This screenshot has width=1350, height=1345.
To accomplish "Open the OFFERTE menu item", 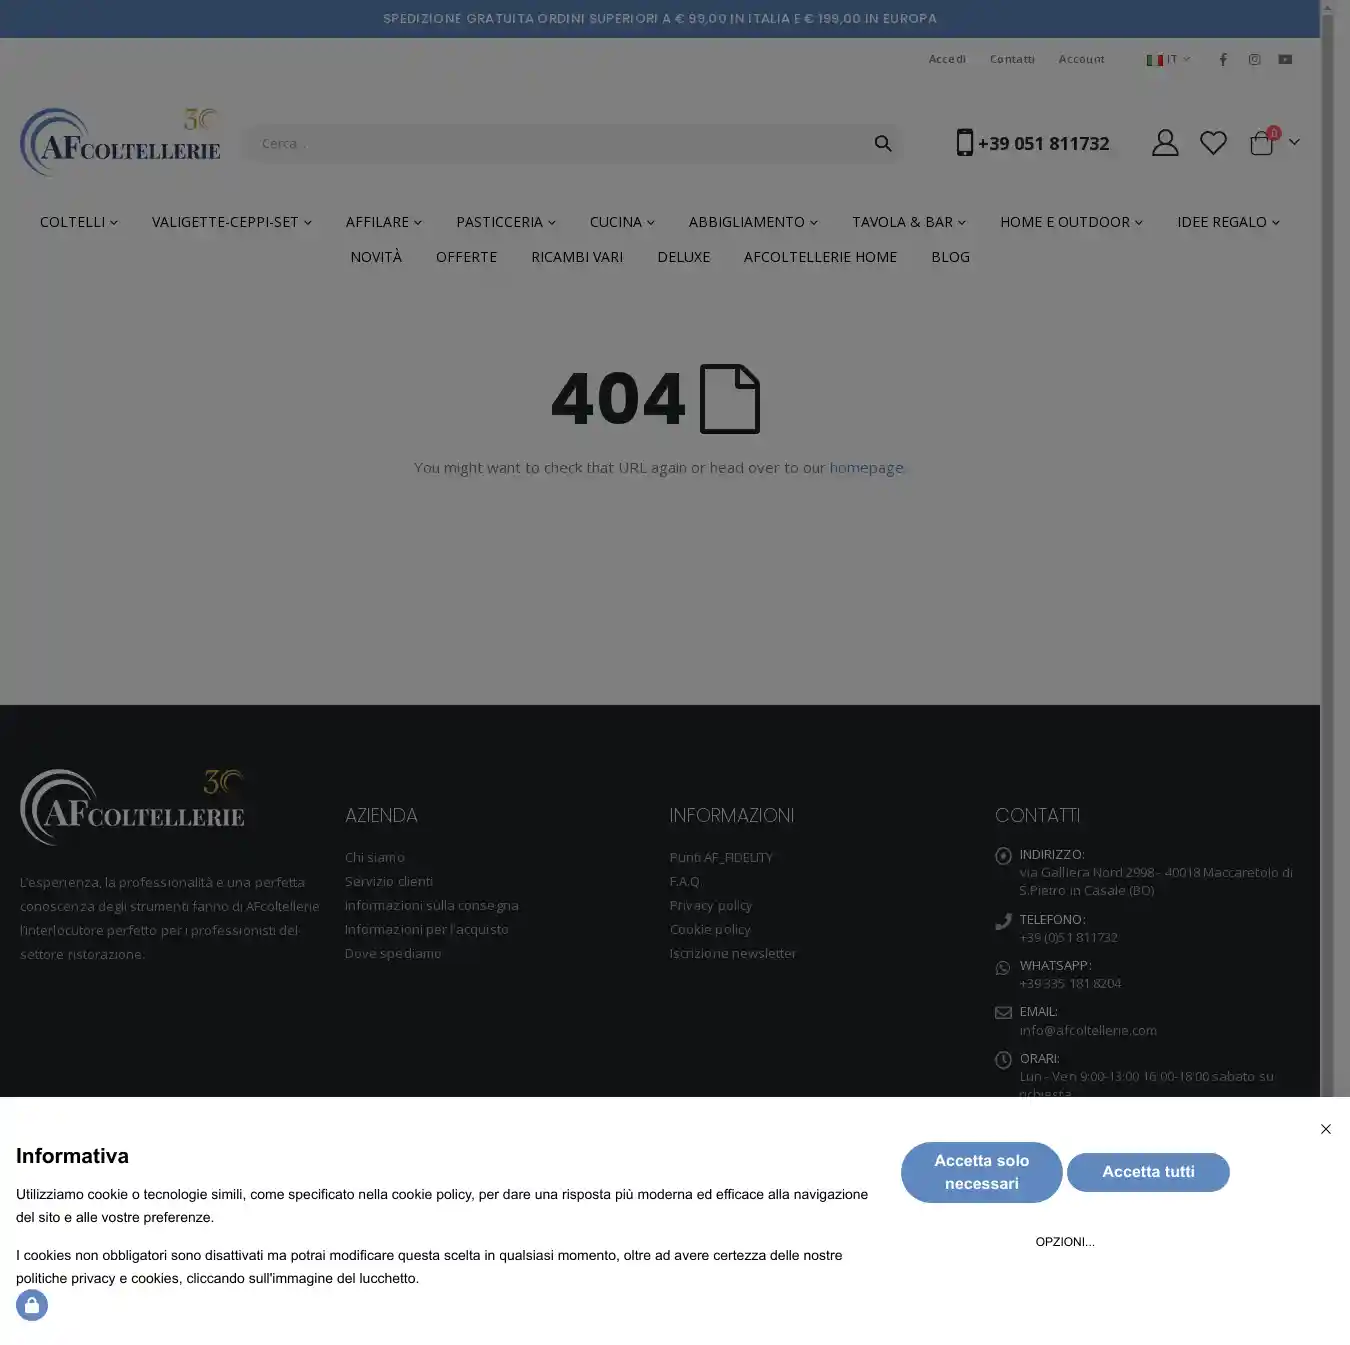I will coord(466,257).
